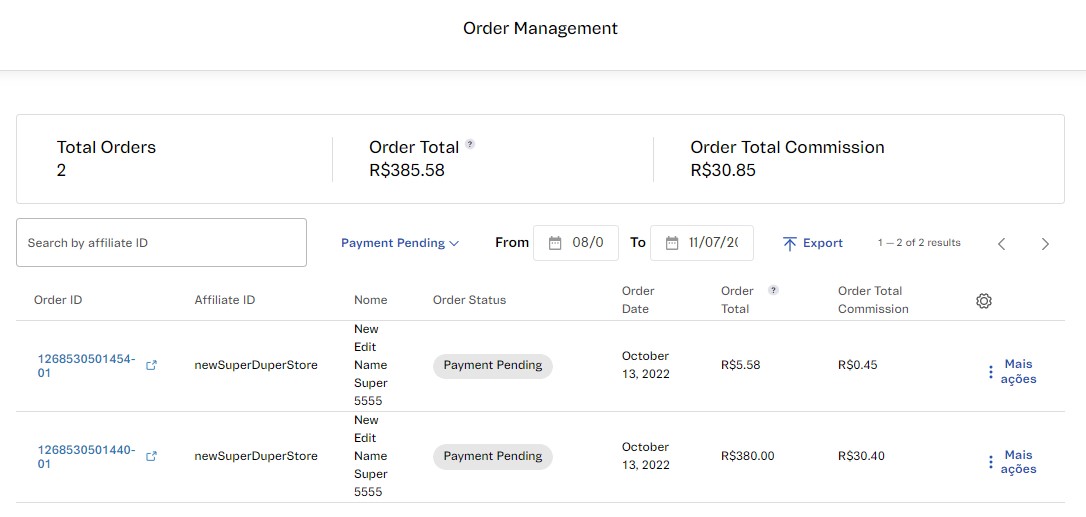
Task: Open external link icon for order 1268530501440-01
Action: pyautogui.click(x=152, y=457)
